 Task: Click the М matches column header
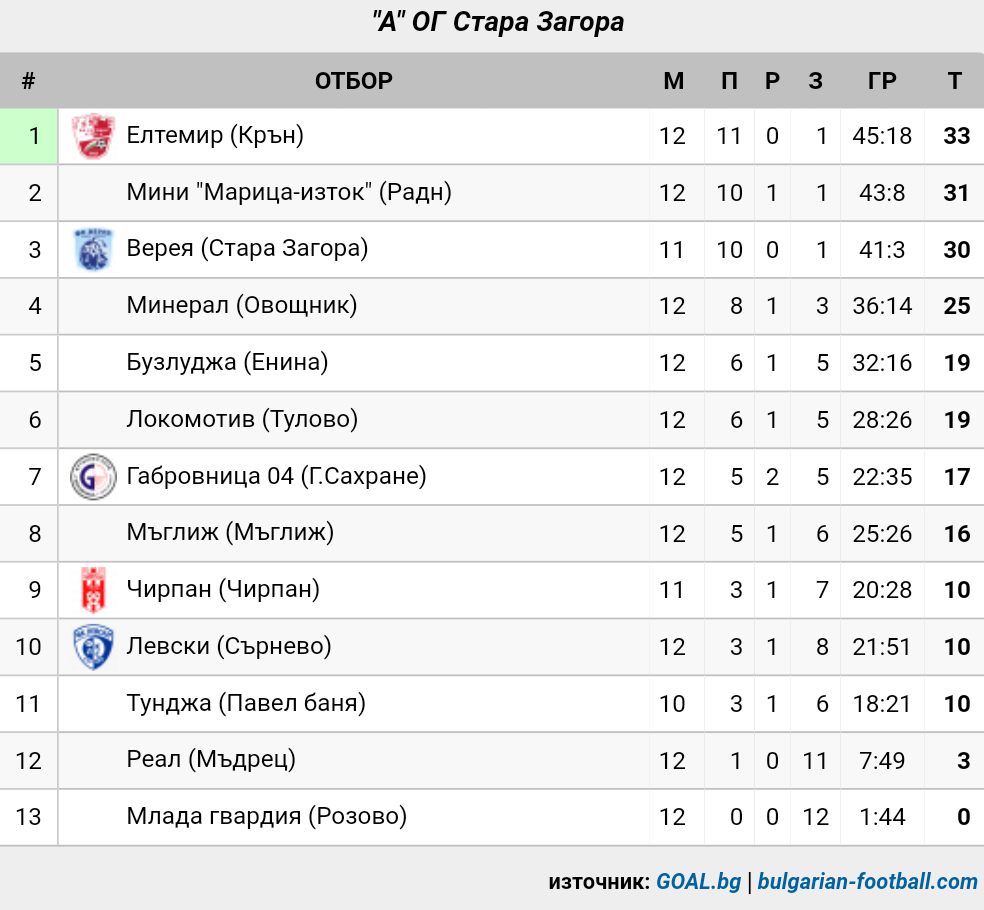coord(673,81)
